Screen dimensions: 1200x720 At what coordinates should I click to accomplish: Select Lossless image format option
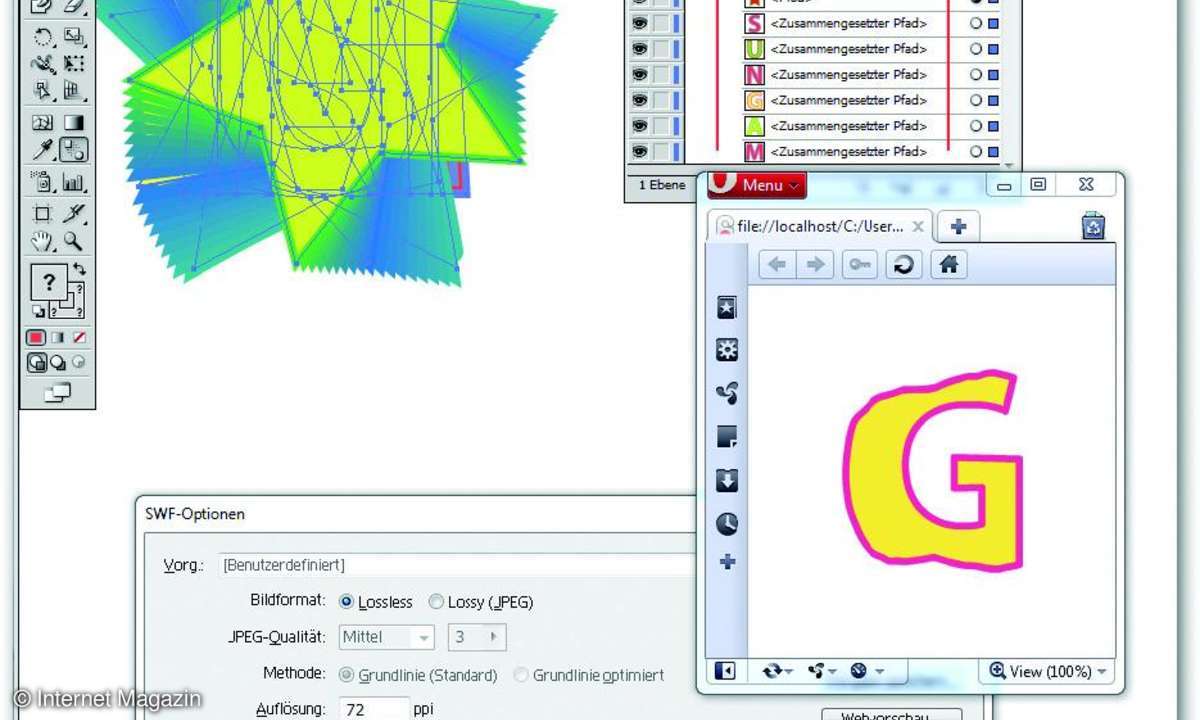point(376,602)
